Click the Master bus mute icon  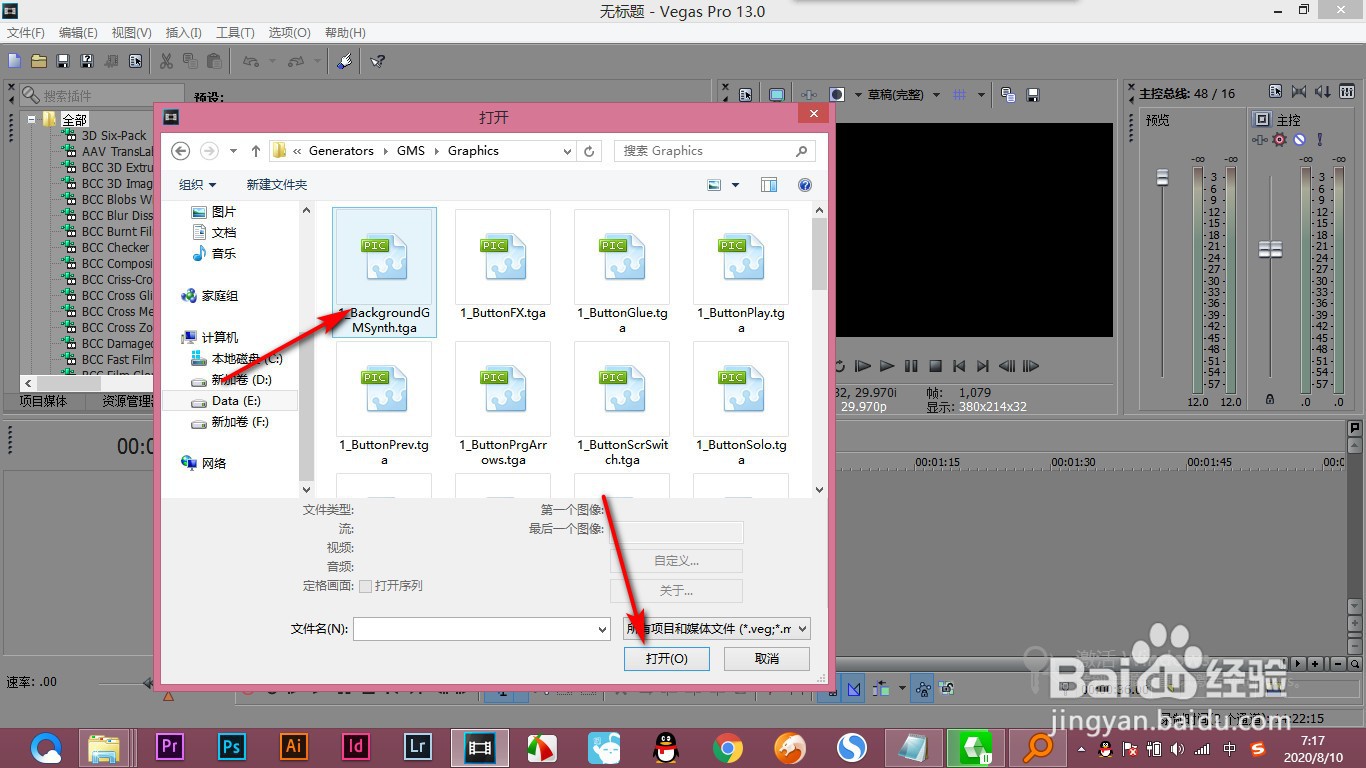(x=1300, y=139)
